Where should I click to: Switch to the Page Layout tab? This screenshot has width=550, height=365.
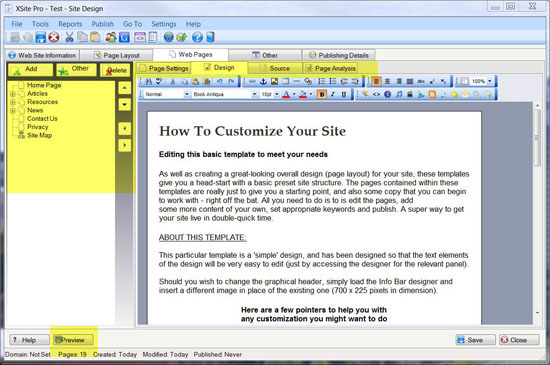[117, 55]
